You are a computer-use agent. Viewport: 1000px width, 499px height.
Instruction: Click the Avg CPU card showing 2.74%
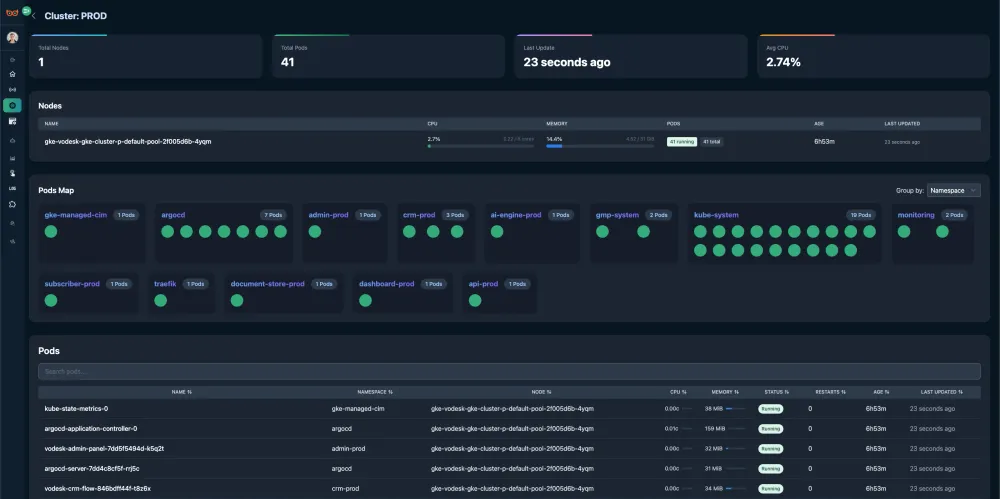[874, 56]
